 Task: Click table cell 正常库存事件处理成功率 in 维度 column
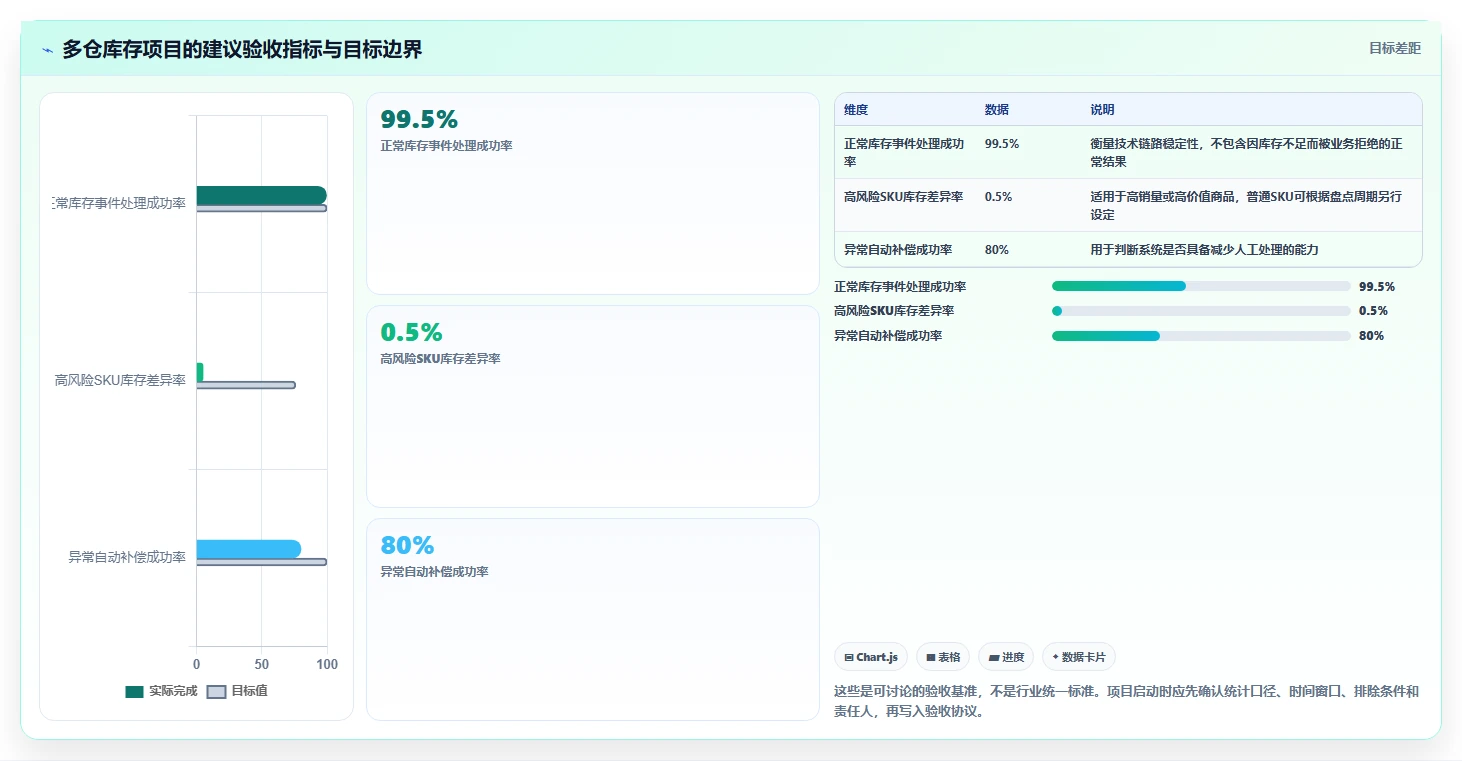(x=904, y=152)
